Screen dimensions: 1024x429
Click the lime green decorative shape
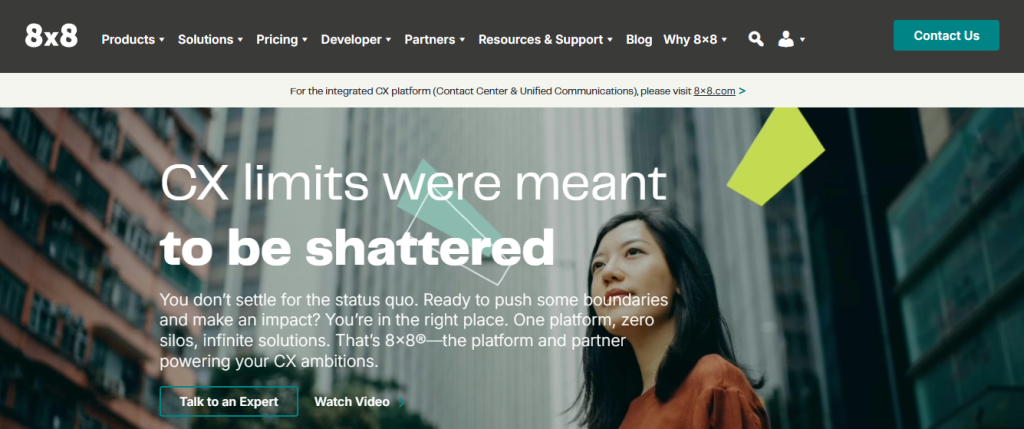pyautogui.click(x=776, y=156)
